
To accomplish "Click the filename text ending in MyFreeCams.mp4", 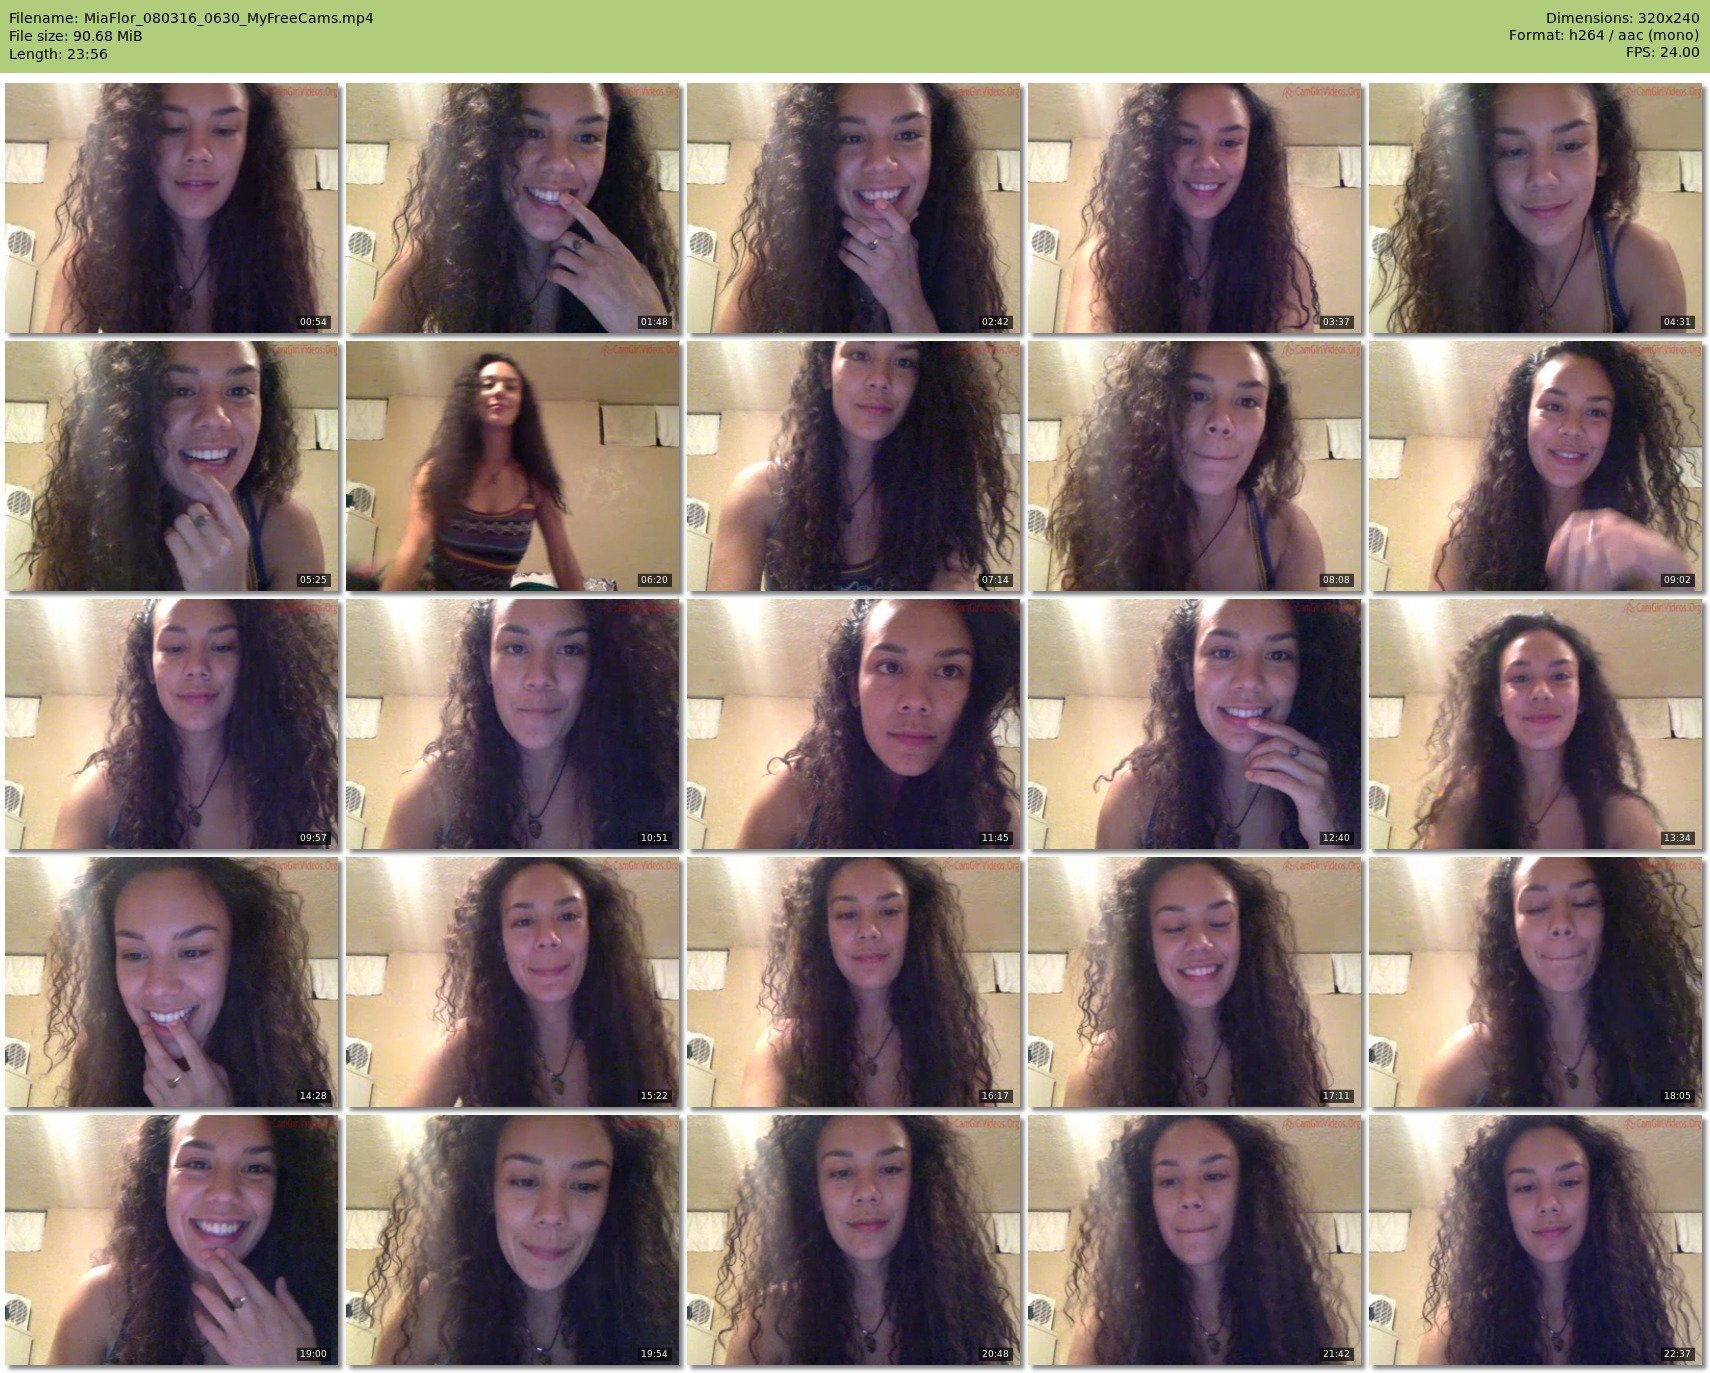I will click(x=191, y=18).
